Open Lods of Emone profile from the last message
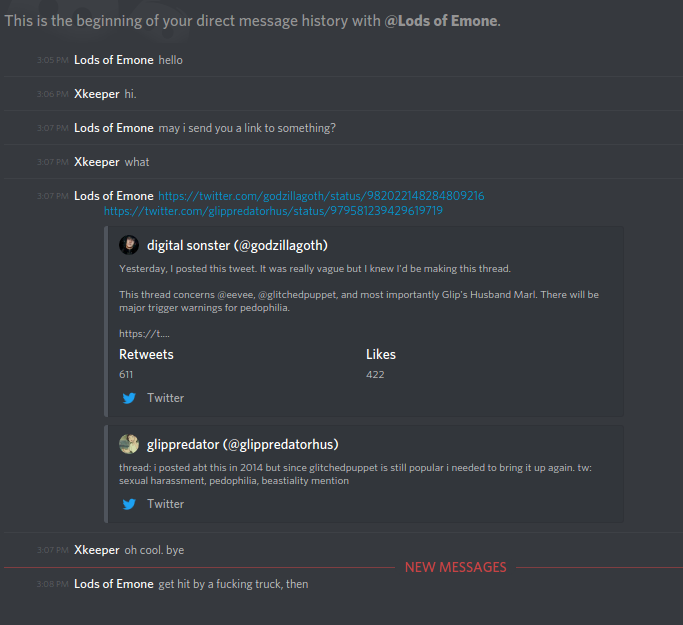This screenshot has width=683, height=625. click(x=114, y=584)
